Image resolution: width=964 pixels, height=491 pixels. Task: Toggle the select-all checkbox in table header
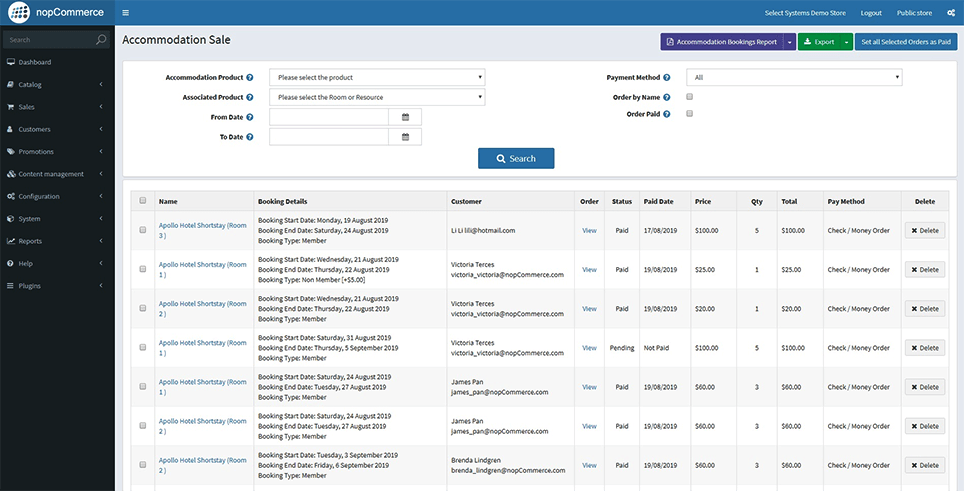[x=143, y=200]
